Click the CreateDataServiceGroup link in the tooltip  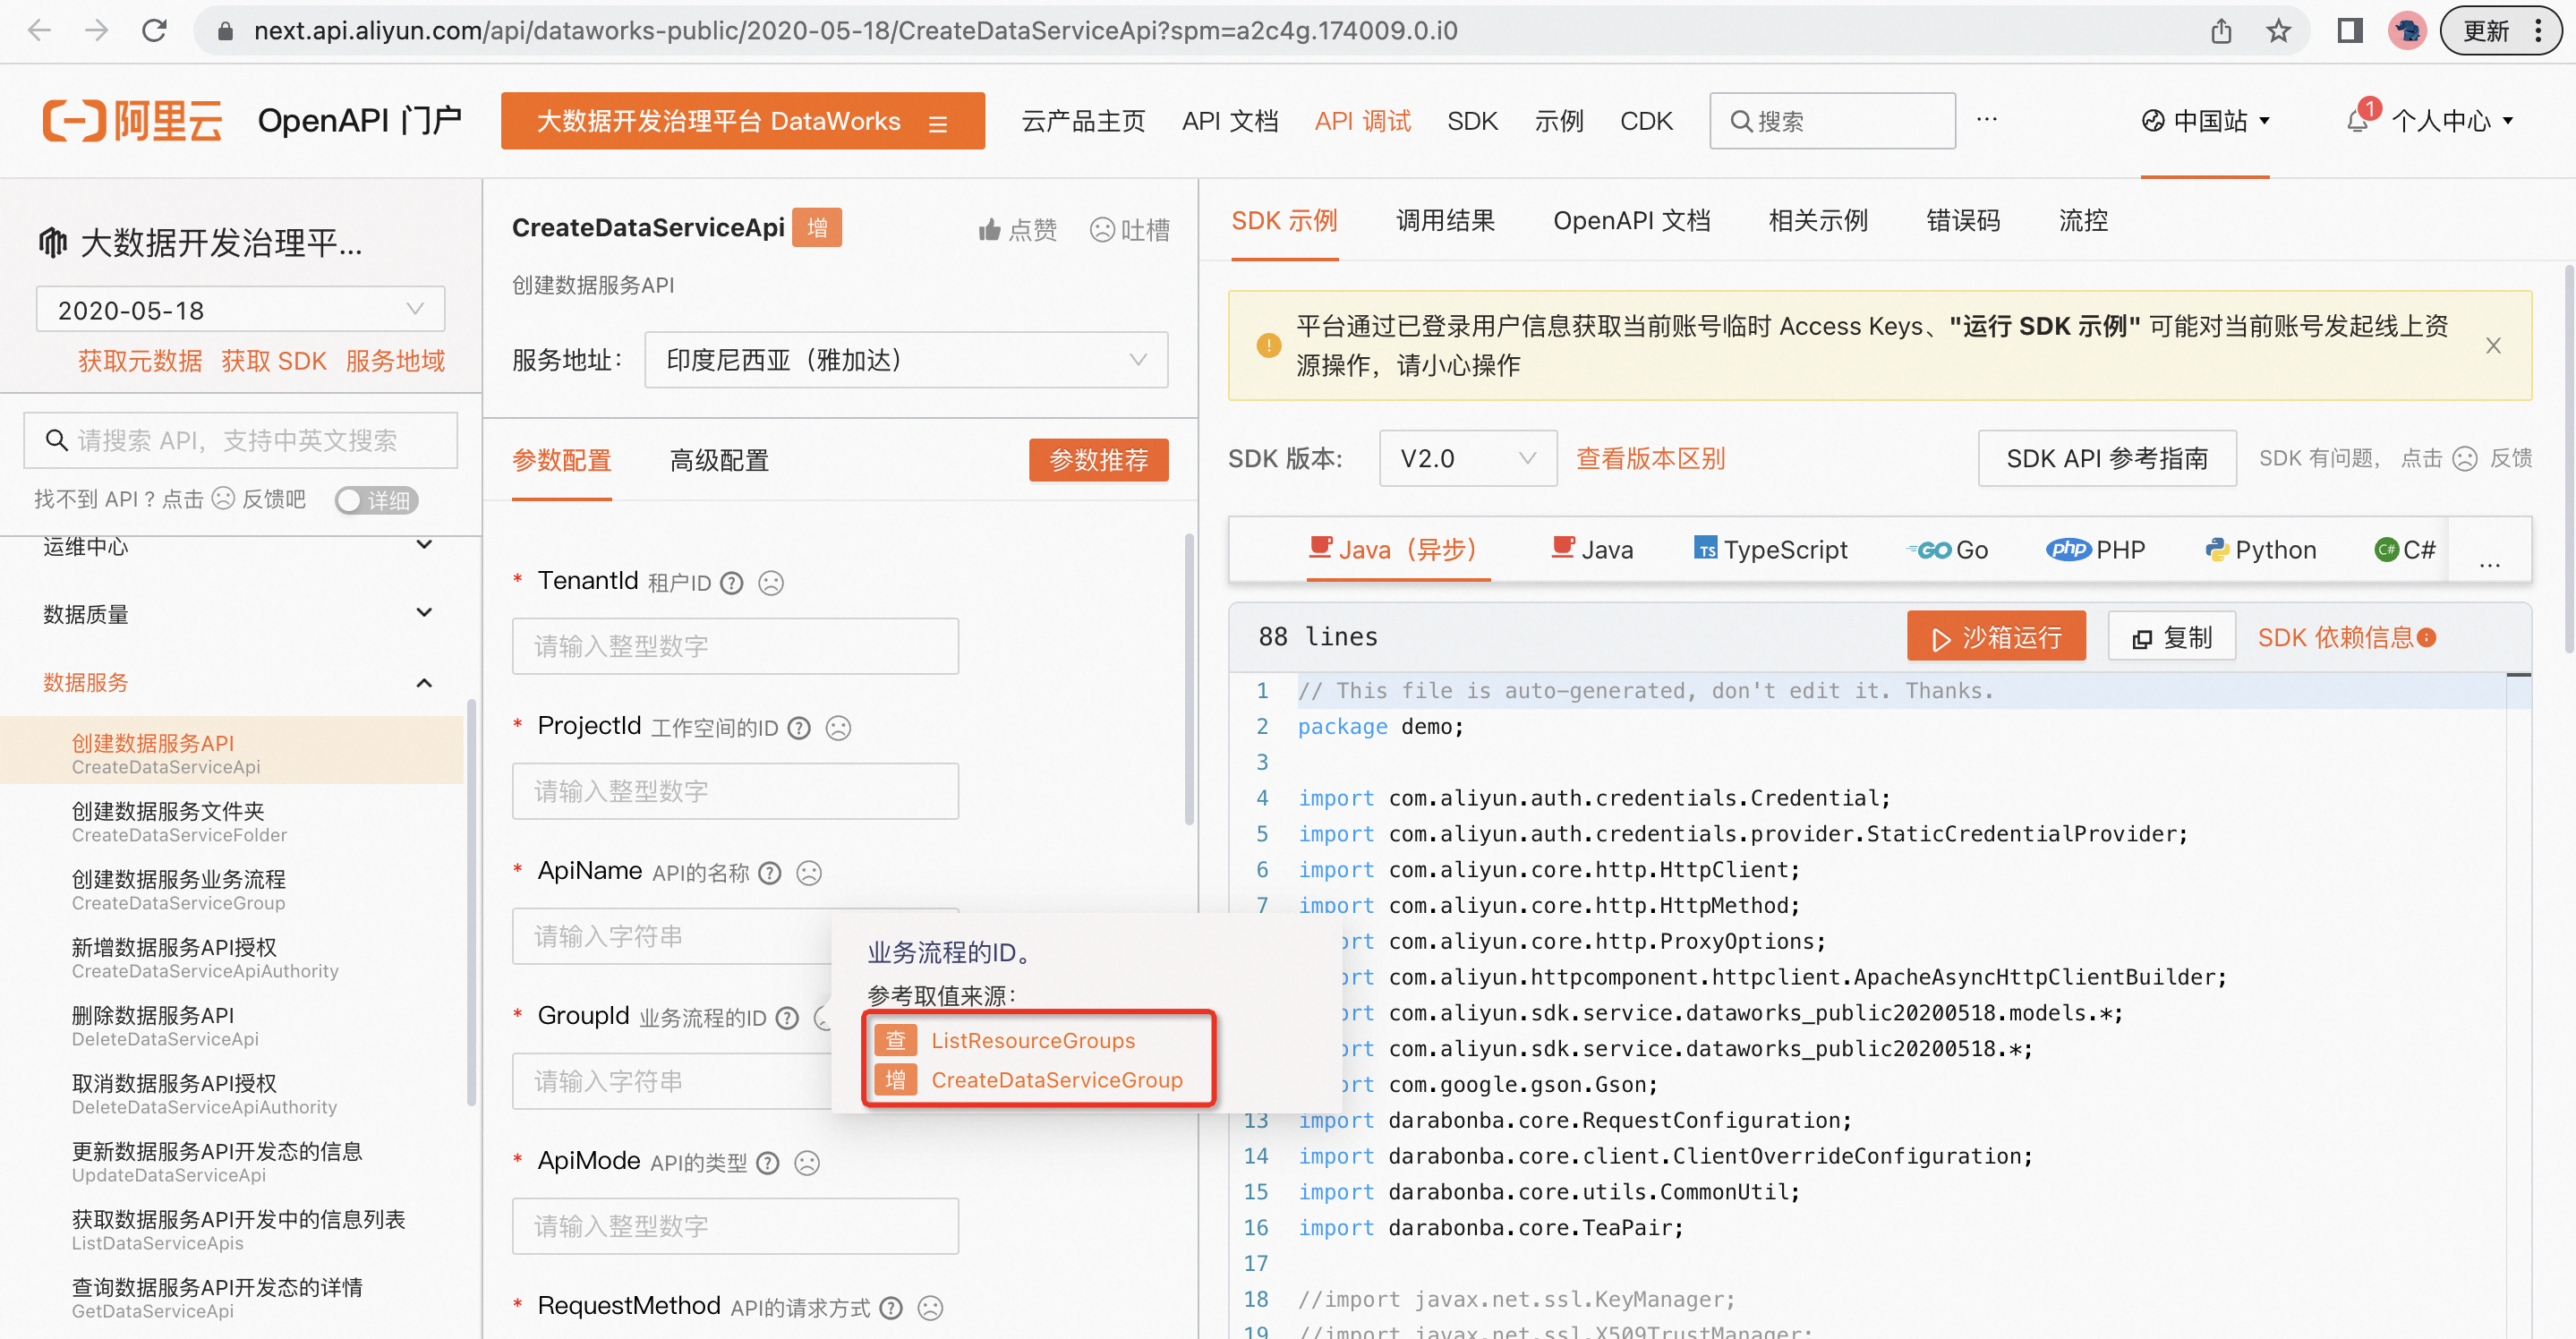click(x=1057, y=1080)
